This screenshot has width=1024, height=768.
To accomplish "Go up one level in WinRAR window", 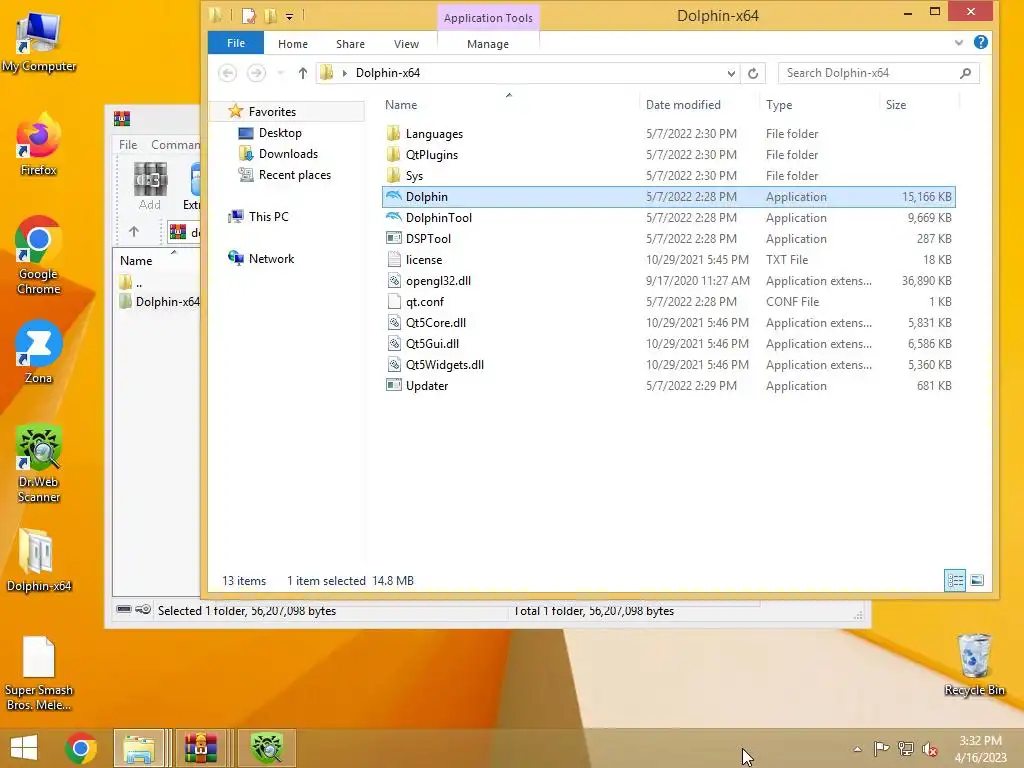I will tap(134, 231).
